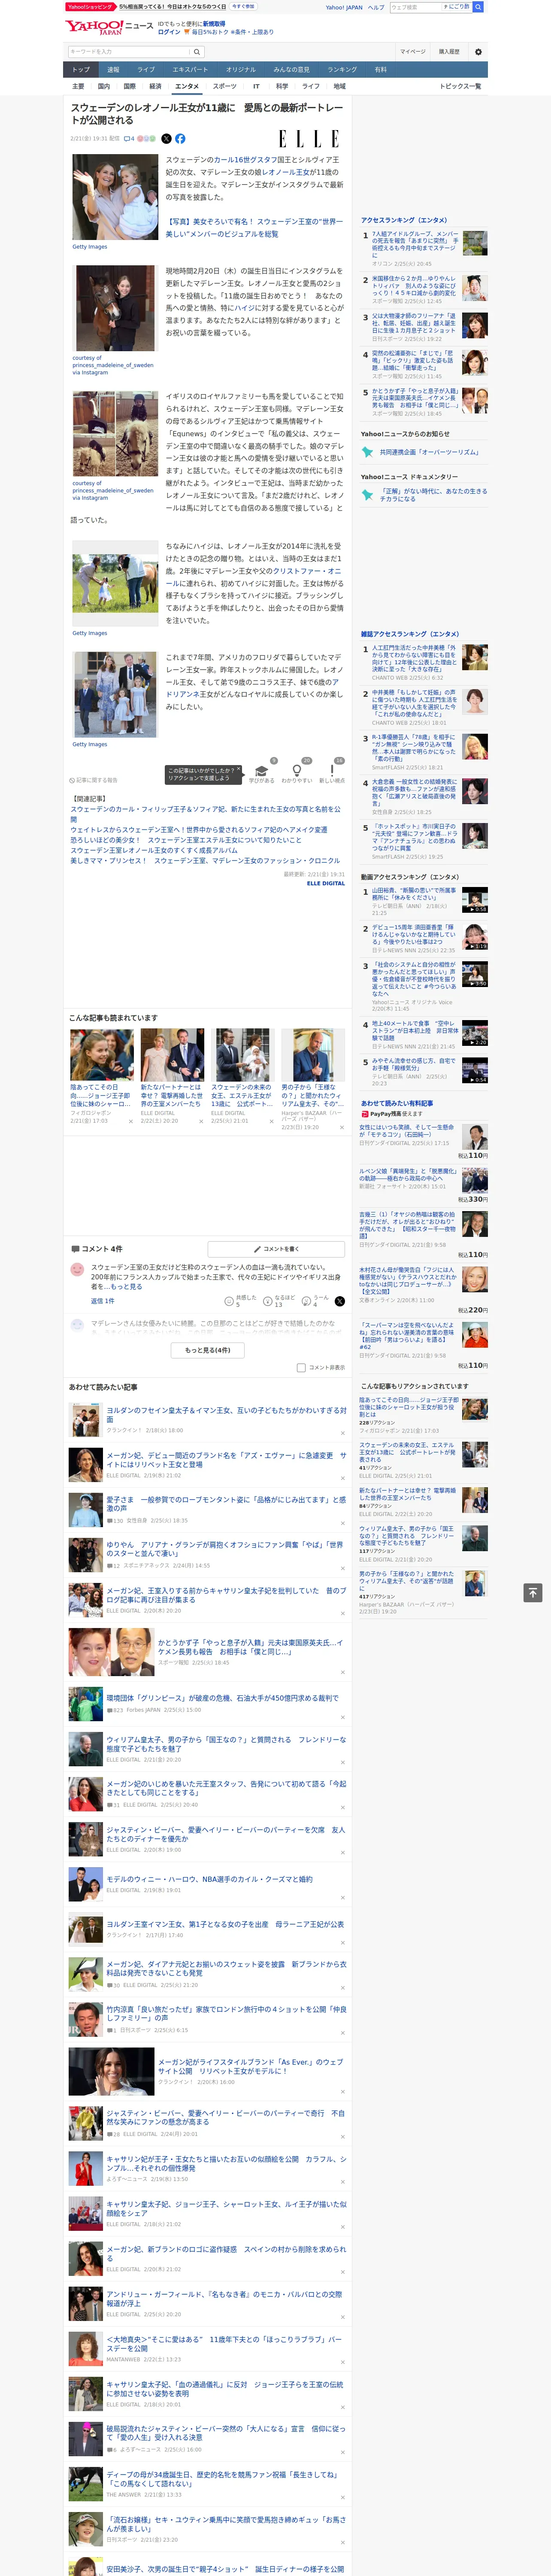Open トピックス一覧 link

tap(460, 86)
